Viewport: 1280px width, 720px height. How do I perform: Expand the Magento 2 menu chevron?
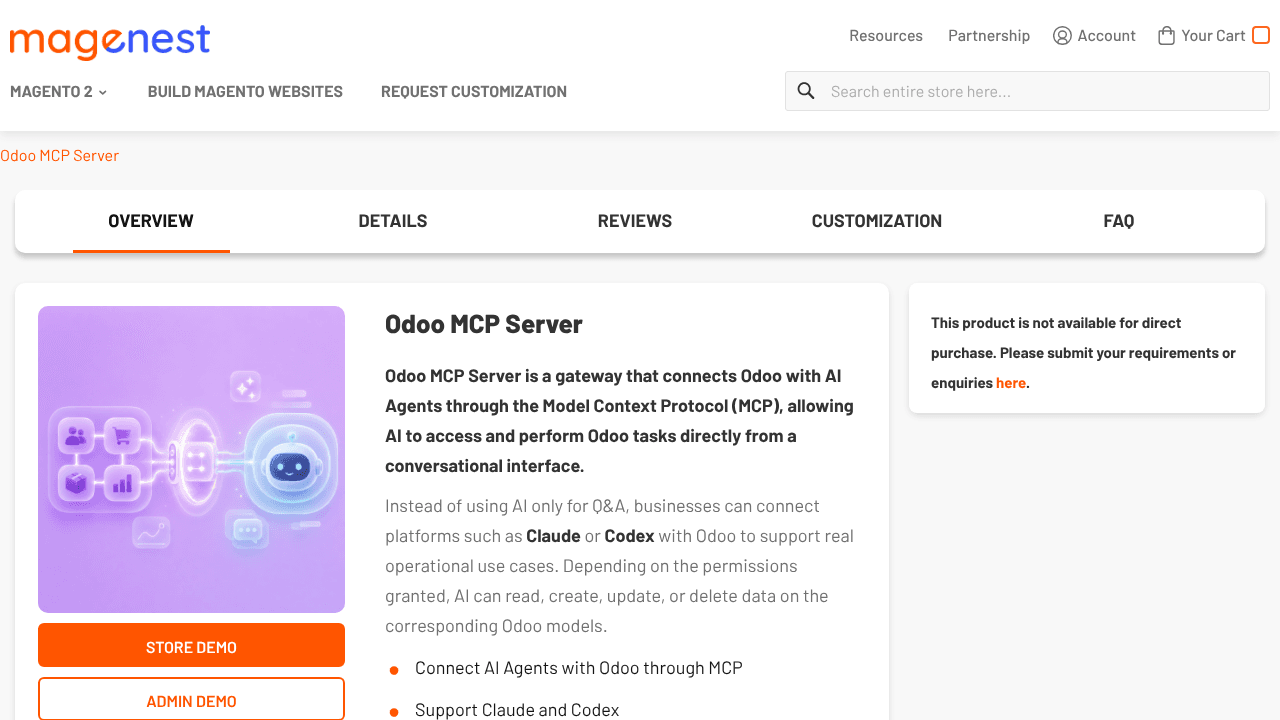tap(103, 92)
